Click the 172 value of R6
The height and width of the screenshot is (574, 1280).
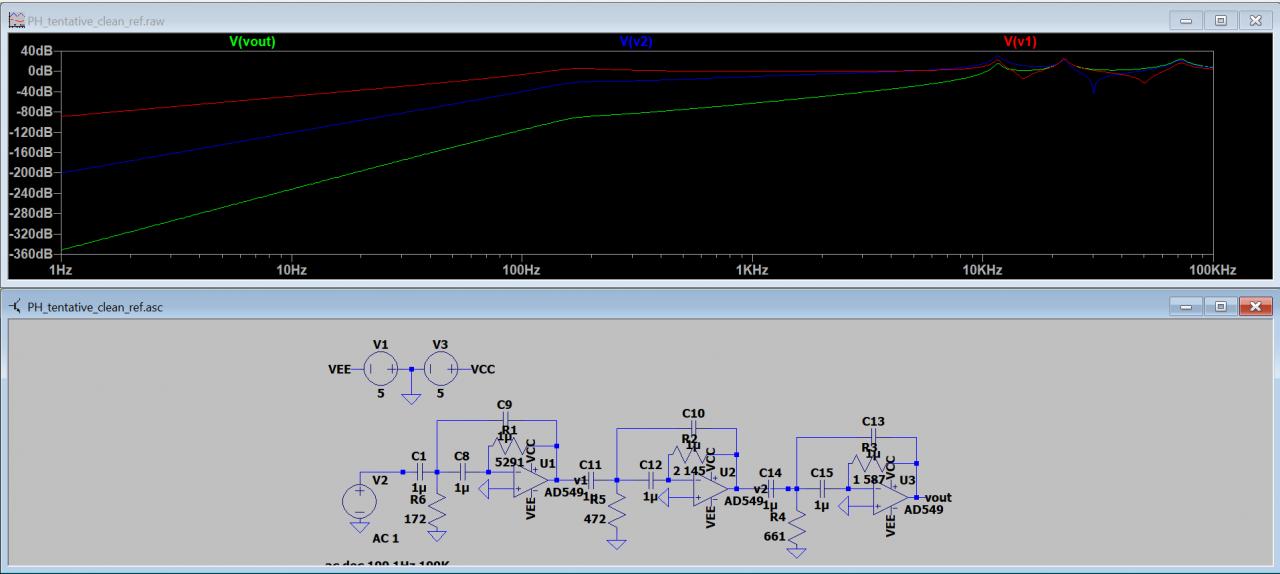[x=414, y=519]
